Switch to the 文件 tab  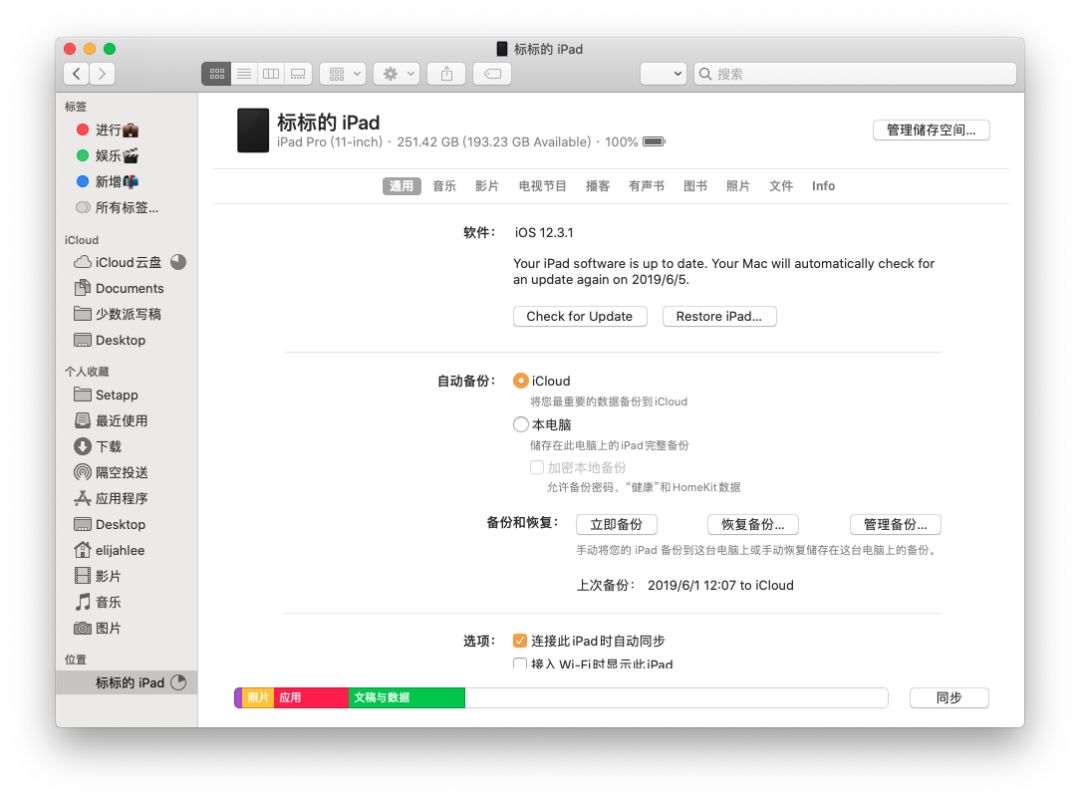click(x=781, y=186)
